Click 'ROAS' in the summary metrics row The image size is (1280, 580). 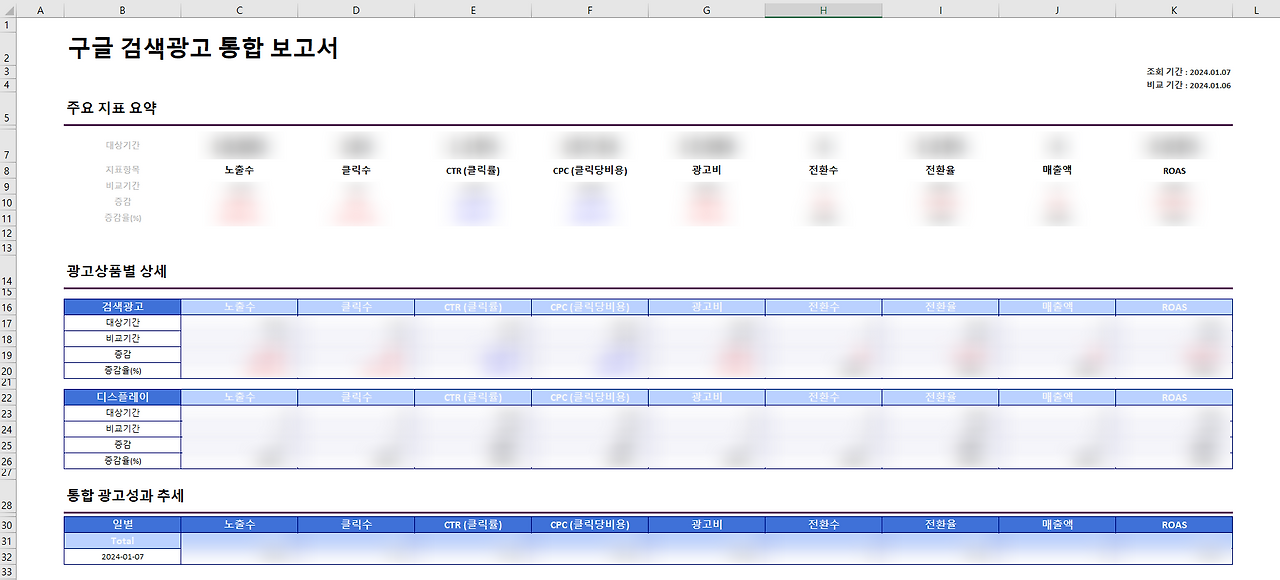[1174, 171]
